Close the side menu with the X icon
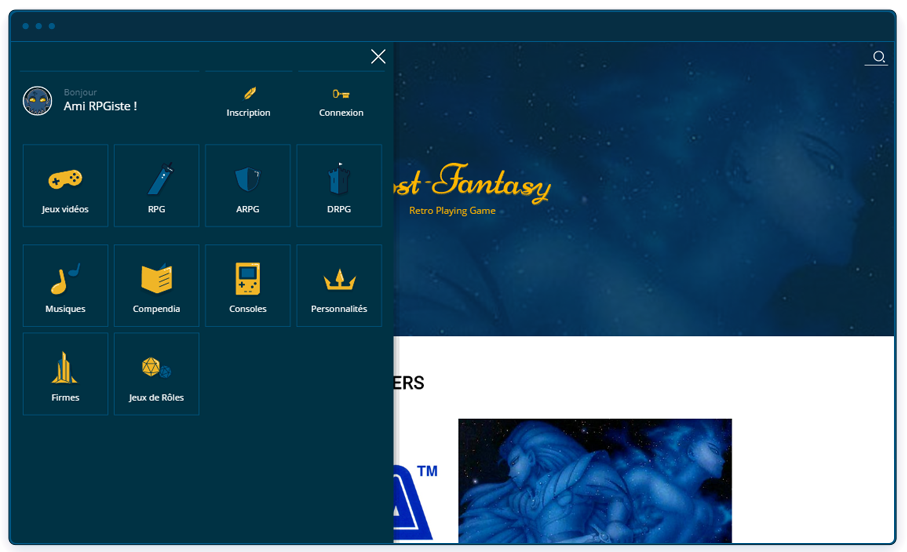907x552 pixels. click(378, 56)
